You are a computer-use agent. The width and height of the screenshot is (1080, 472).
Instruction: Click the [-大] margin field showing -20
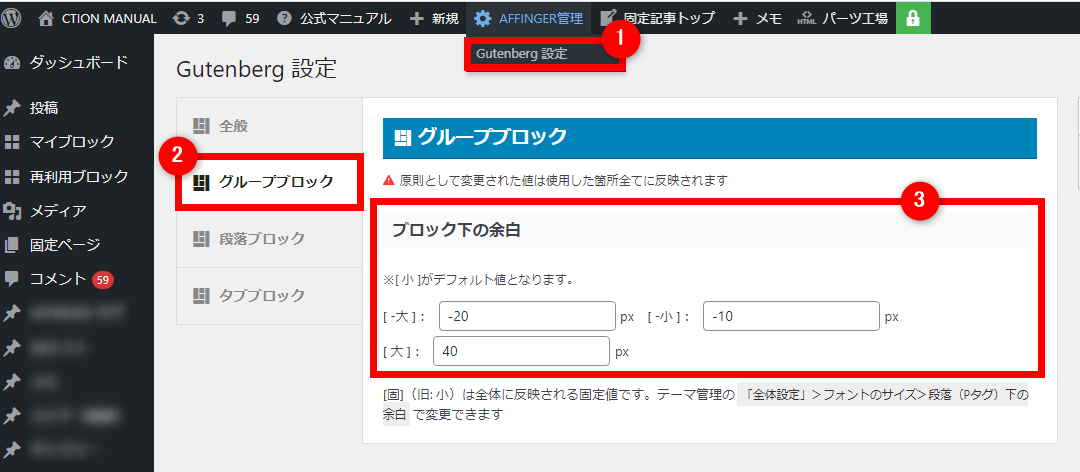(526, 316)
